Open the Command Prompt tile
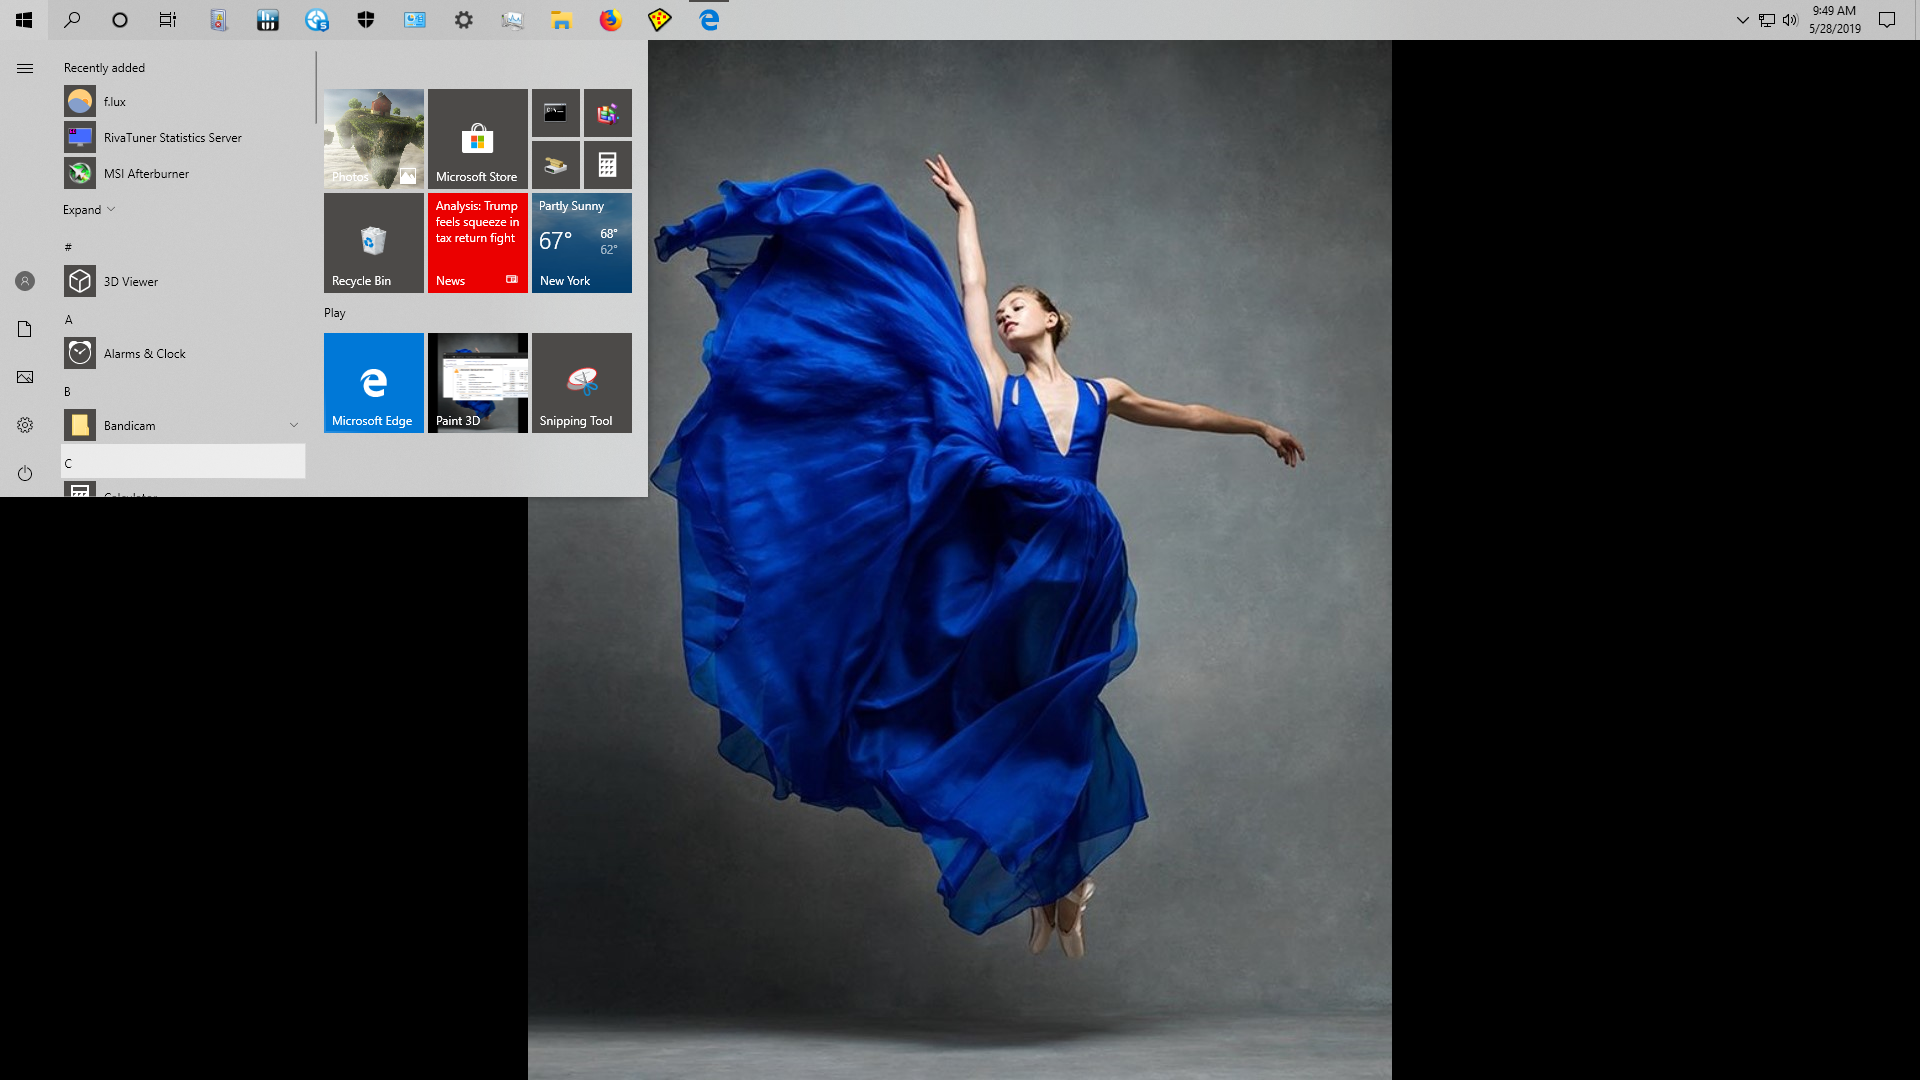The image size is (1920, 1080). click(555, 113)
